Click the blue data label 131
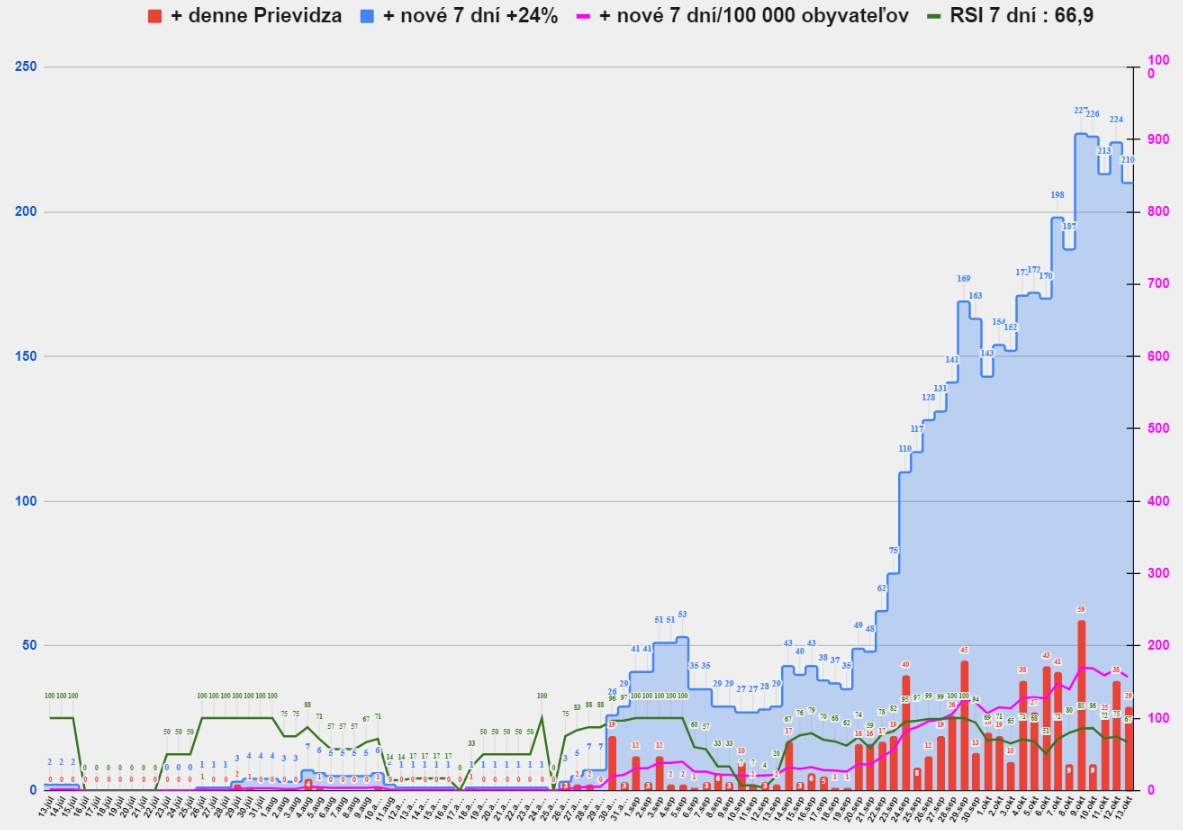The image size is (1183, 830). (940, 389)
